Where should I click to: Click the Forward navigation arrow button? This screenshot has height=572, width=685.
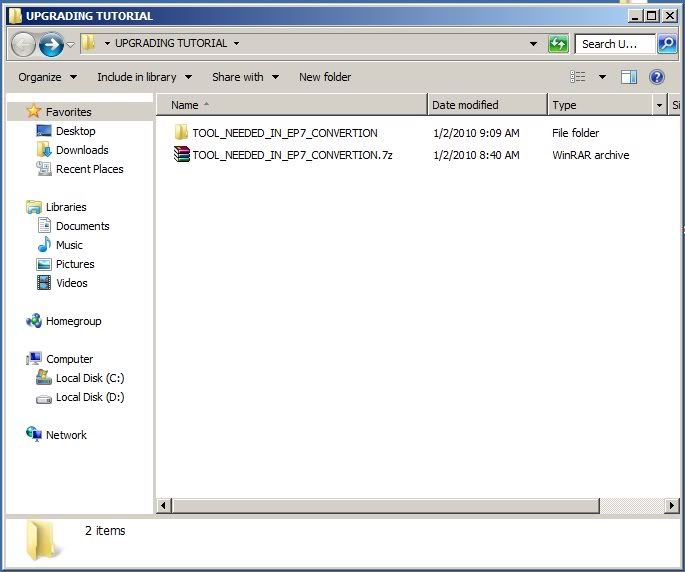click(51, 44)
